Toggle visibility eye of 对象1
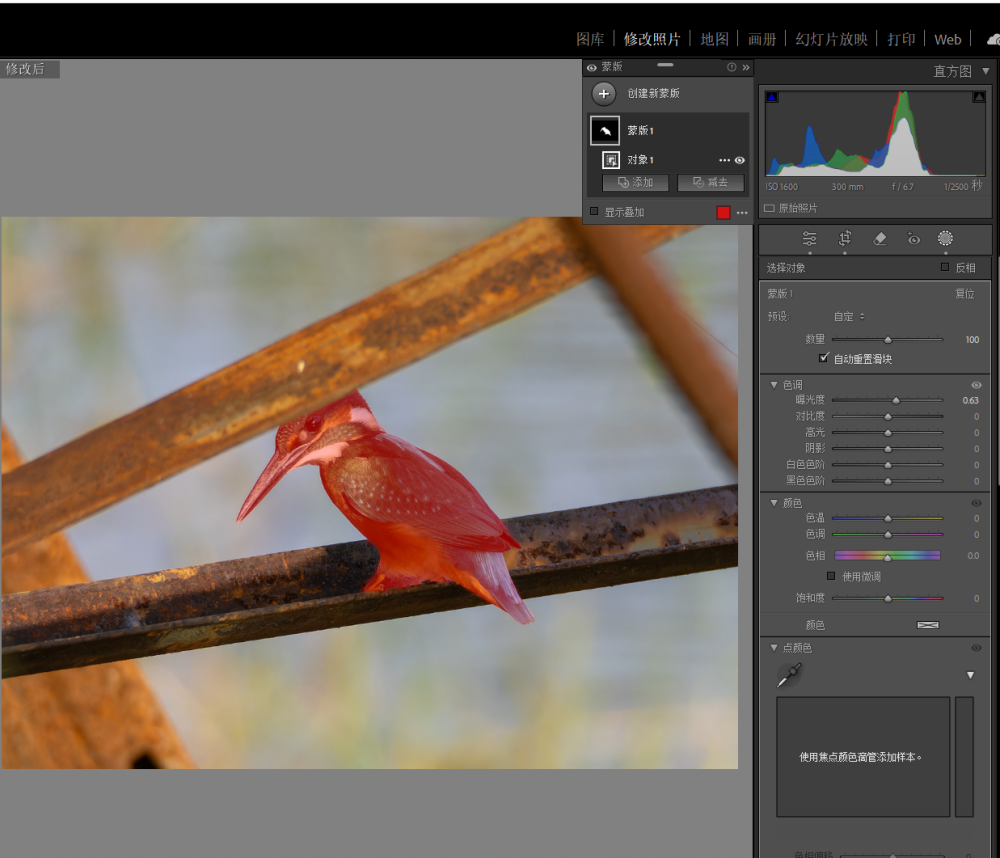The image size is (1000, 858). click(740, 160)
